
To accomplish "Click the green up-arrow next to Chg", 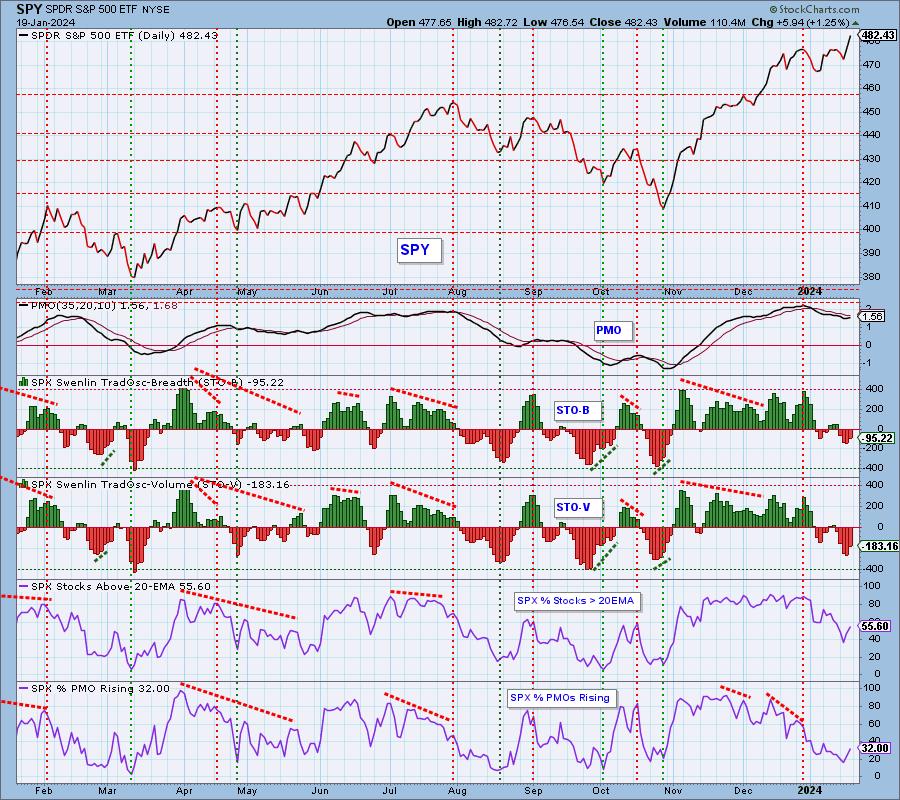I will pos(855,23).
